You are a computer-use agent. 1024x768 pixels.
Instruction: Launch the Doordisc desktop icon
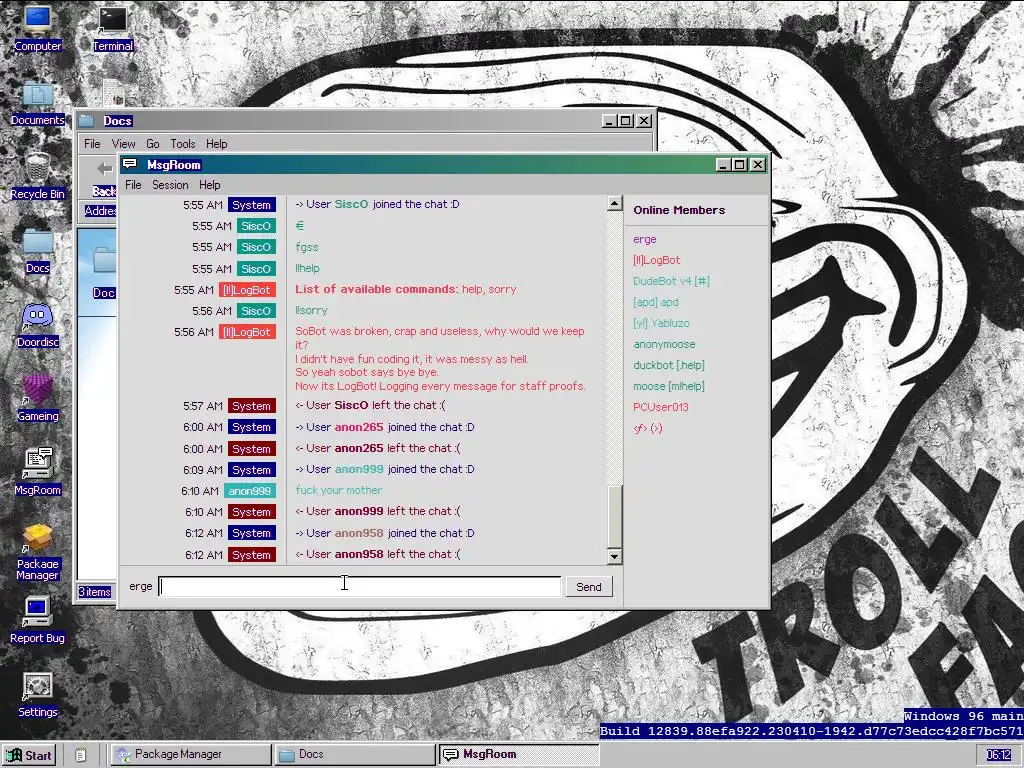click(37, 325)
